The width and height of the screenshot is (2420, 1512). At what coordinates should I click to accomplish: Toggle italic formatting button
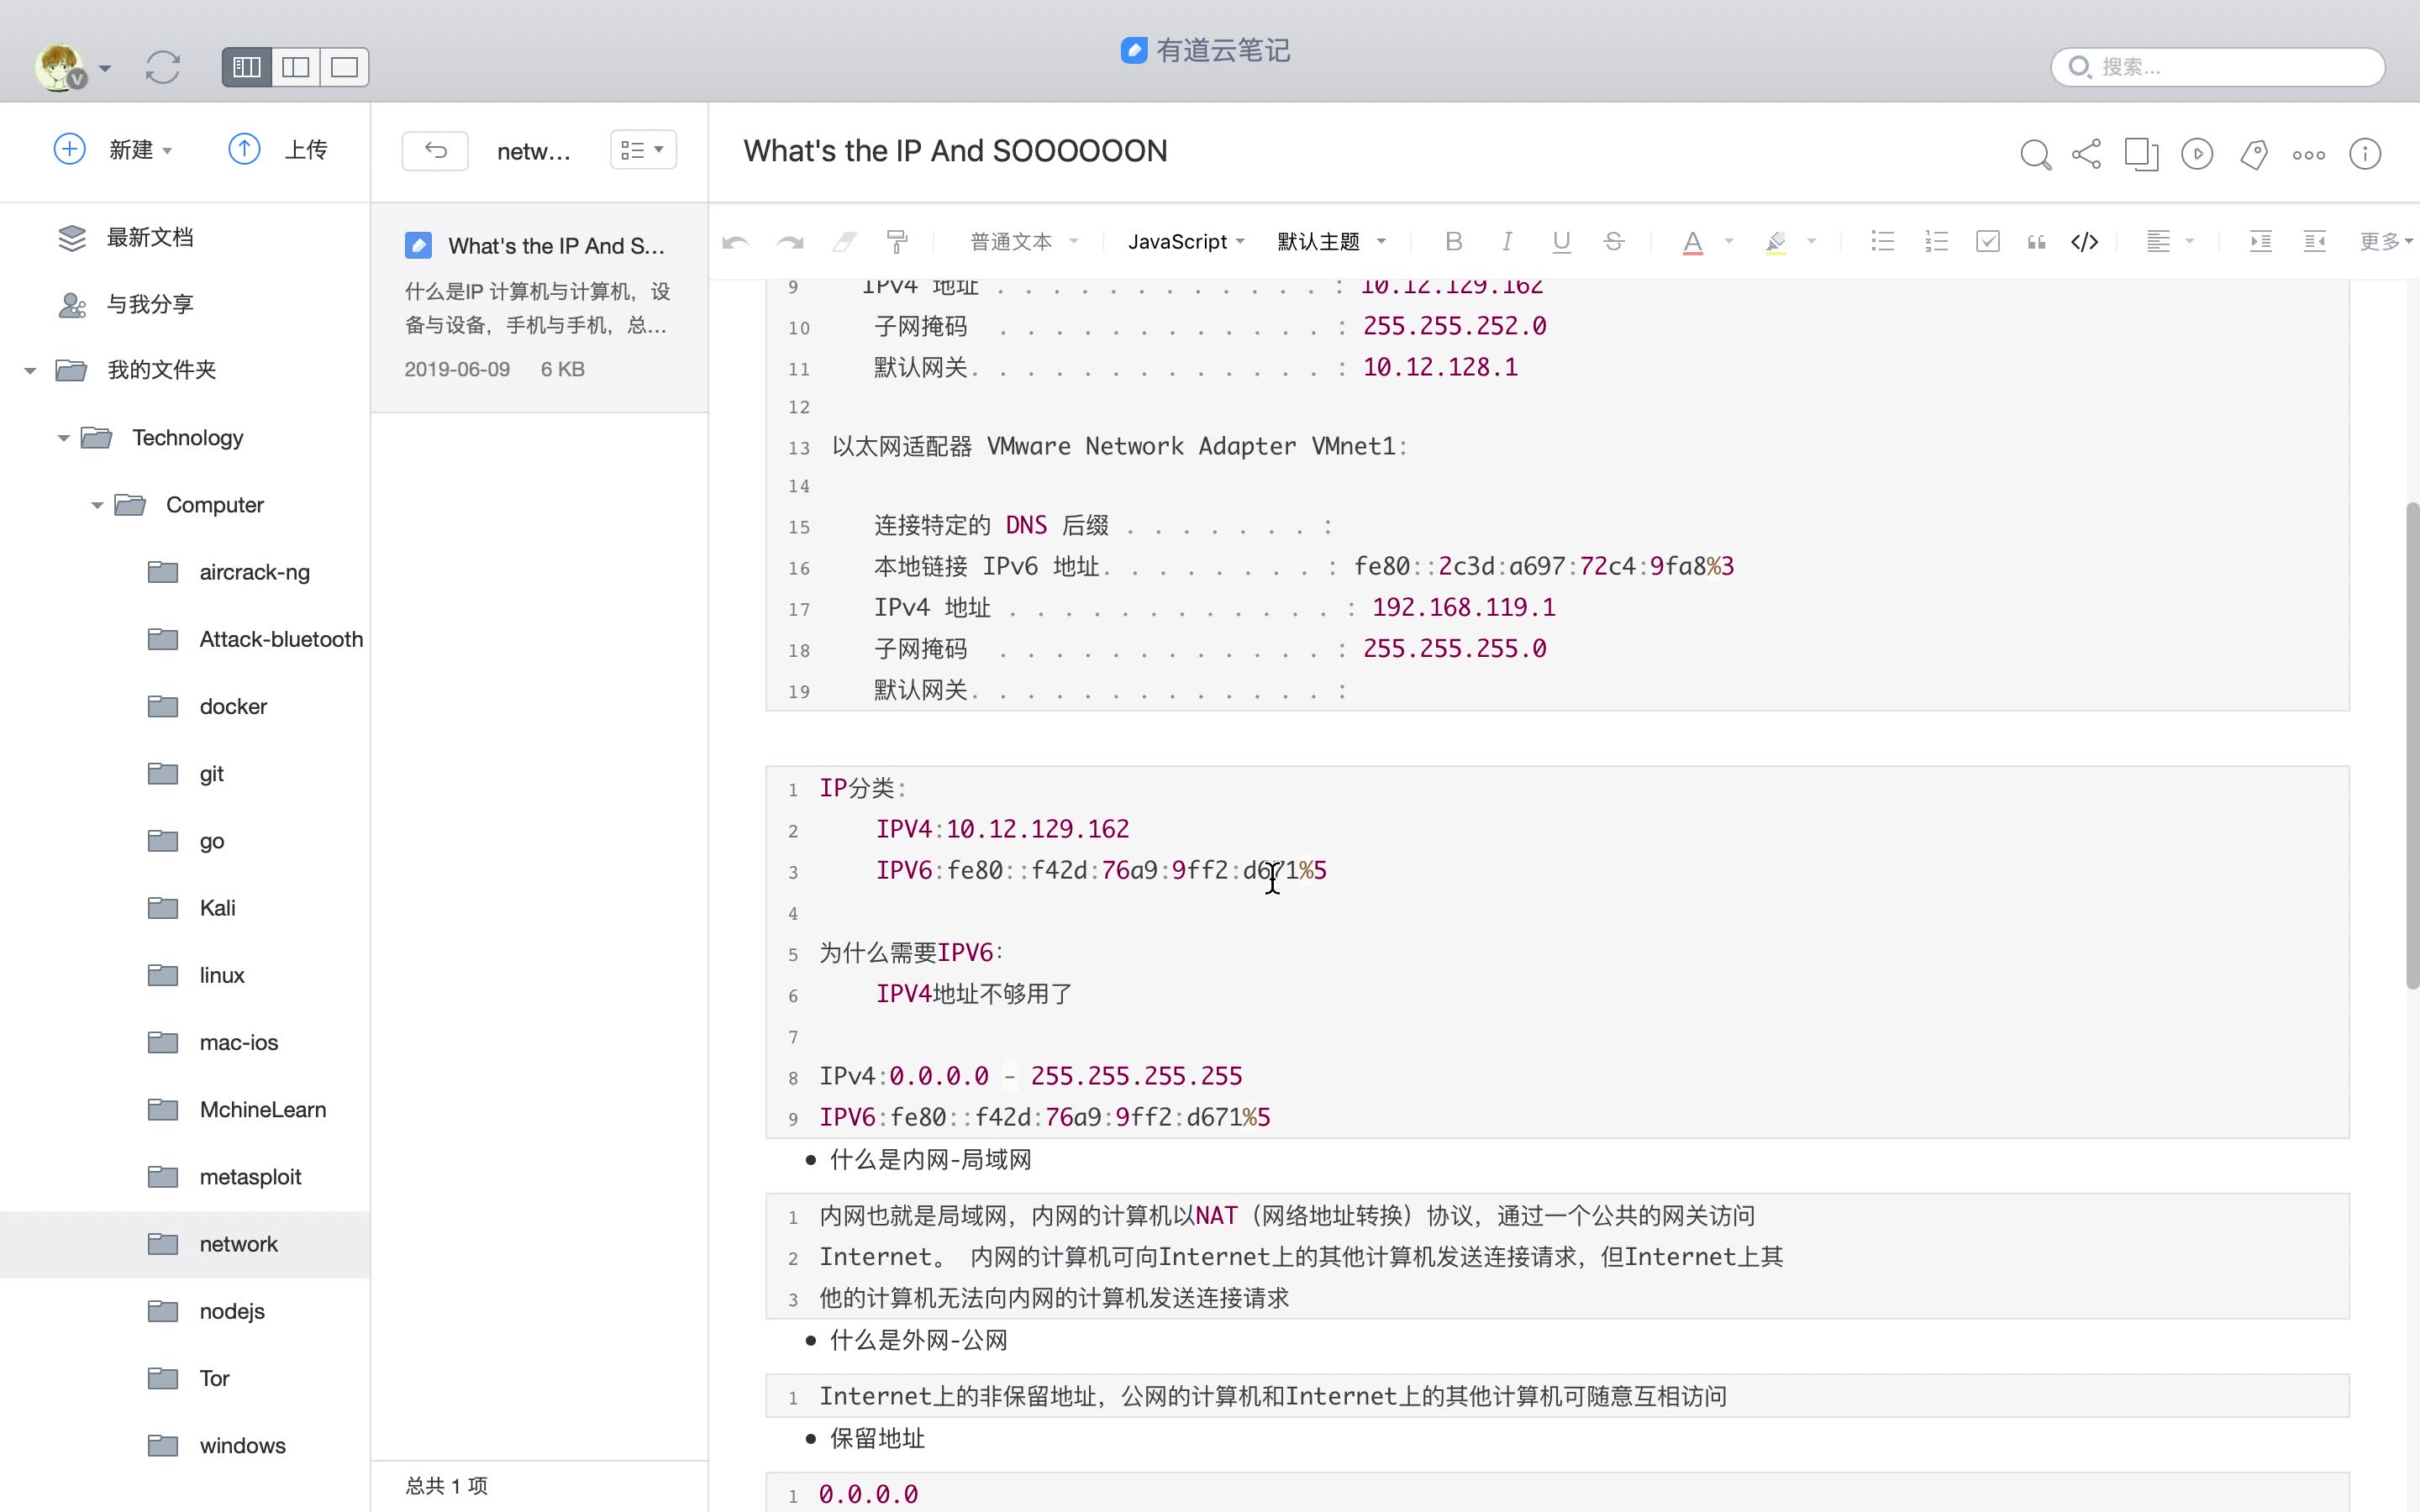pos(1507,242)
